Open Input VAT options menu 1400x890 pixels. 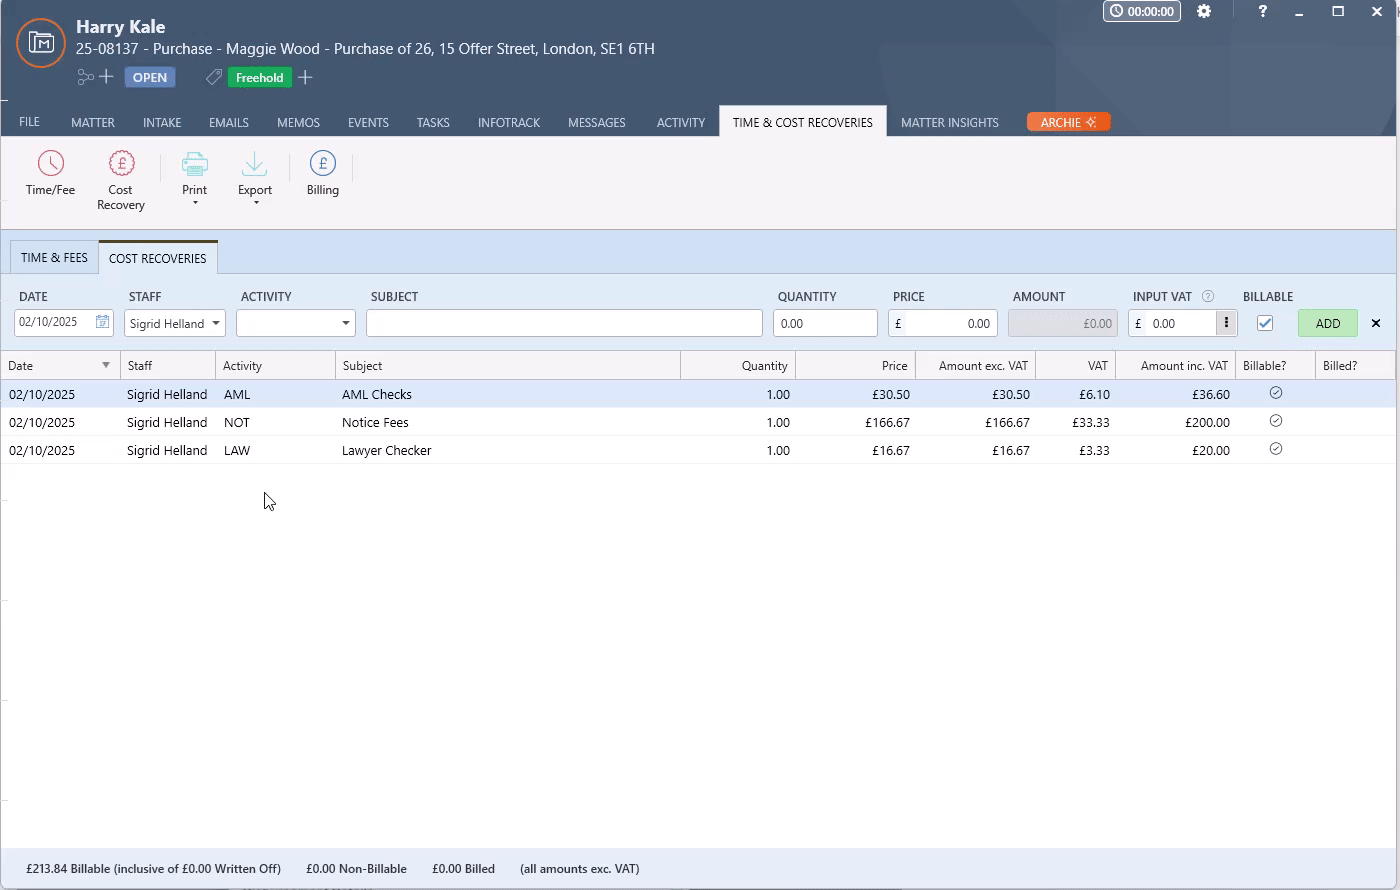click(1226, 323)
